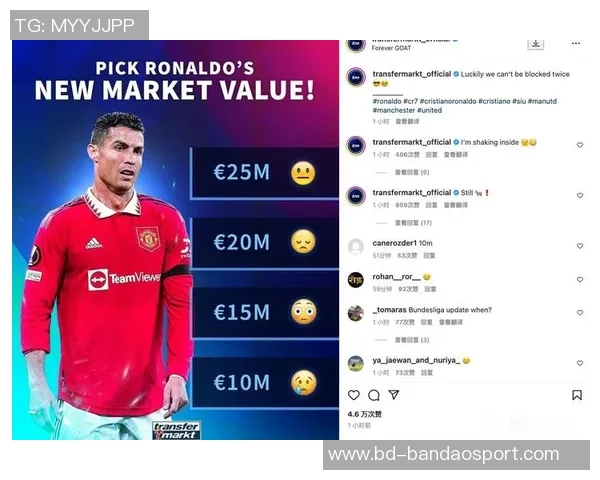The height and width of the screenshot is (480, 600).
Task: Like the "I'm shaking inside" comment
Action: coord(580,145)
